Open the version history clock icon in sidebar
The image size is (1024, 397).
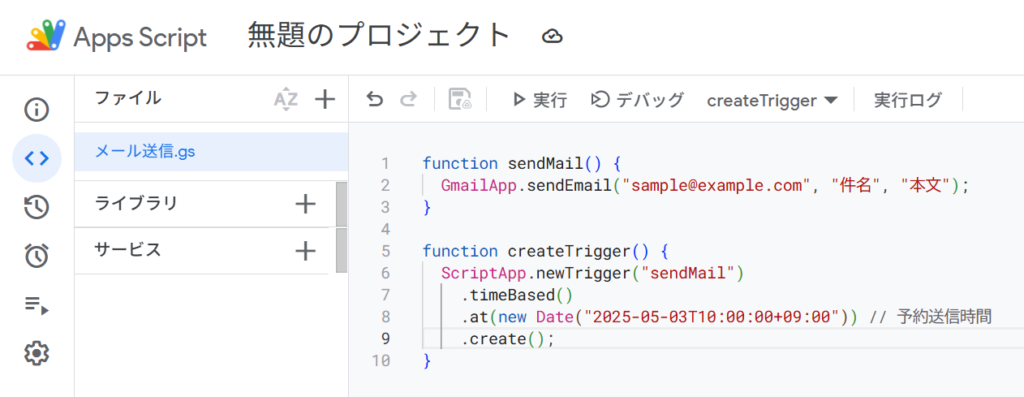pyautogui.click(x=37, y=208)
